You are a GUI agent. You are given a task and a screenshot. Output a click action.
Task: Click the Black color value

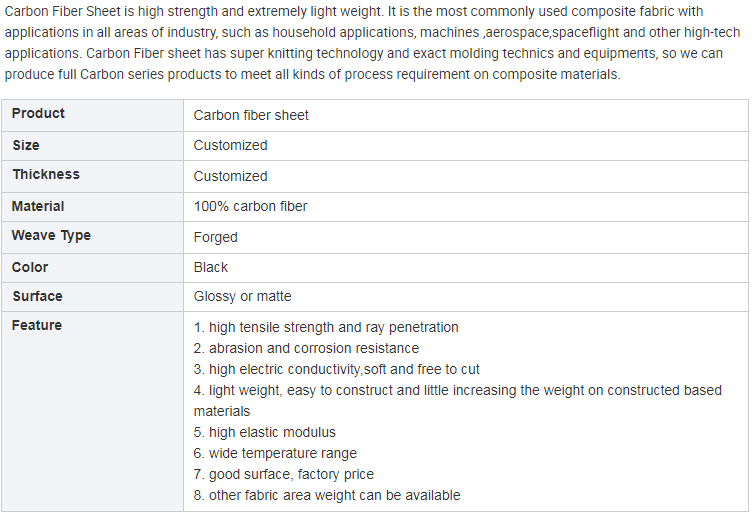pyautogui.click(x=210, y=268)
